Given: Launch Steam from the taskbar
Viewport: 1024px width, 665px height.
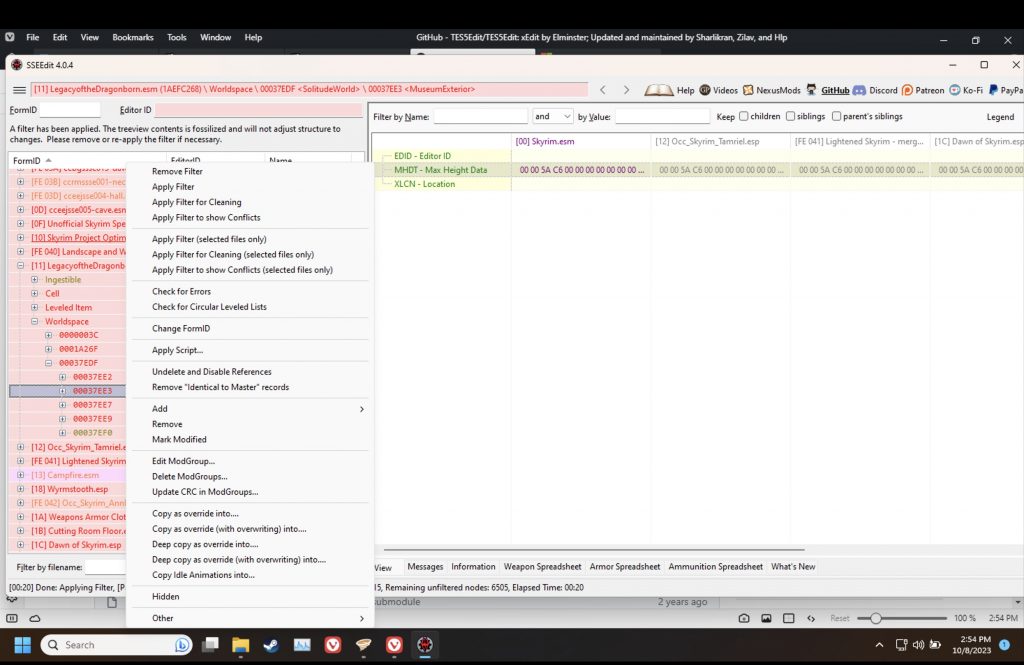Looking at the screenshot, I should 271,645.
